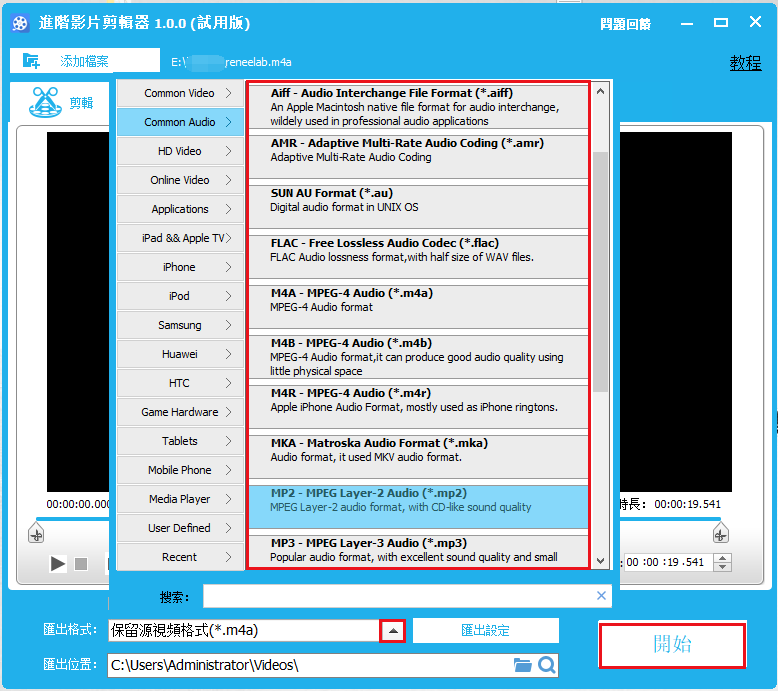Open the User Defined category
Viewport: 778px width, 691px height.
point(181,528)
